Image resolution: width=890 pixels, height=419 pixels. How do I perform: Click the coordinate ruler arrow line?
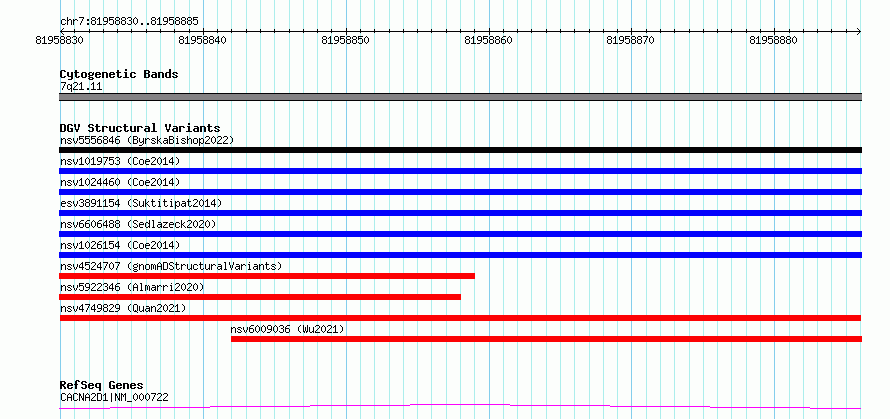(x=460, y=31)
